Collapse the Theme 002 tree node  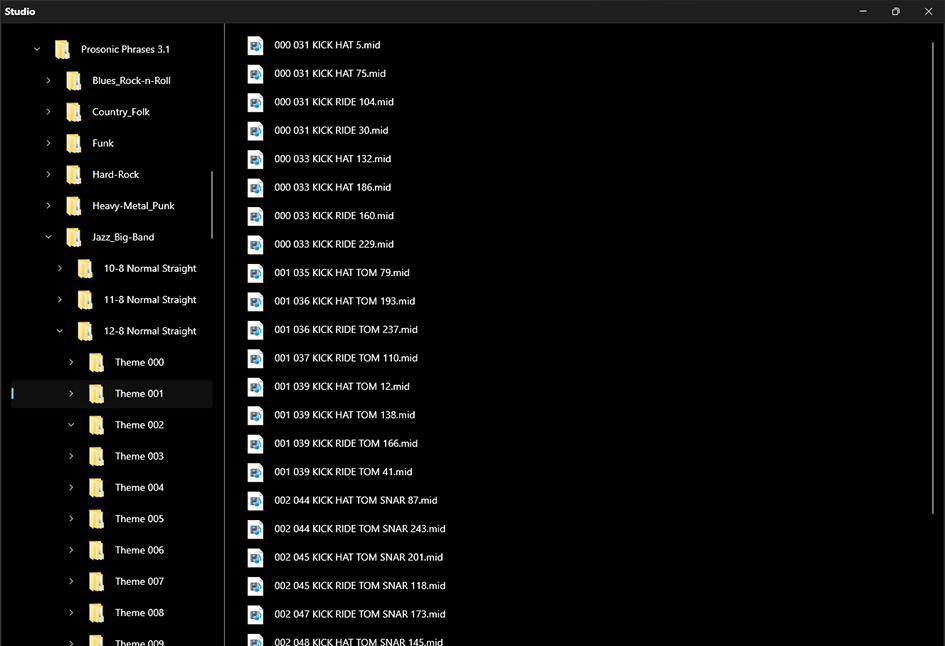pos(71,425)
